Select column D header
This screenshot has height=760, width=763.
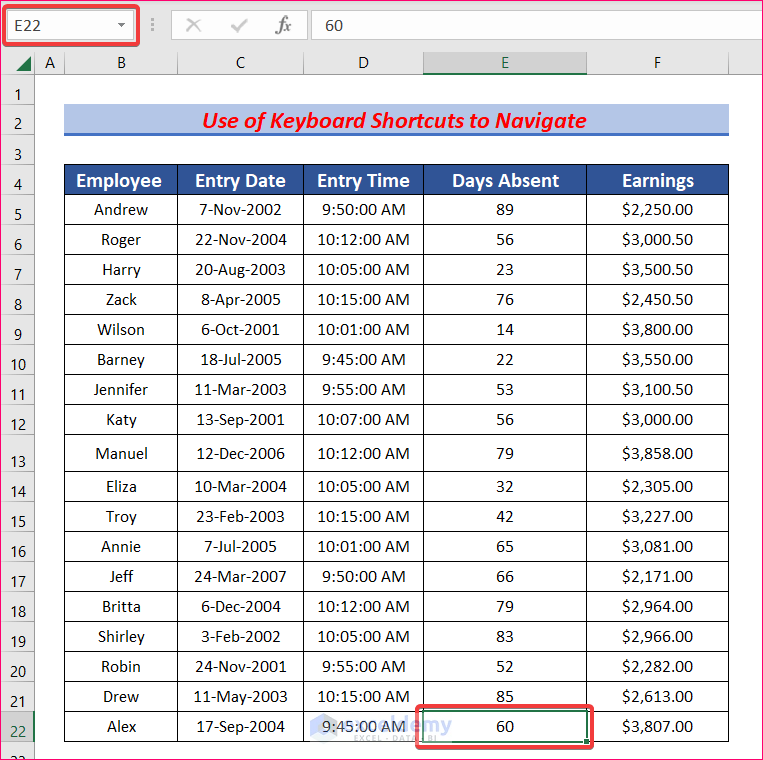[x=363, y=63]
